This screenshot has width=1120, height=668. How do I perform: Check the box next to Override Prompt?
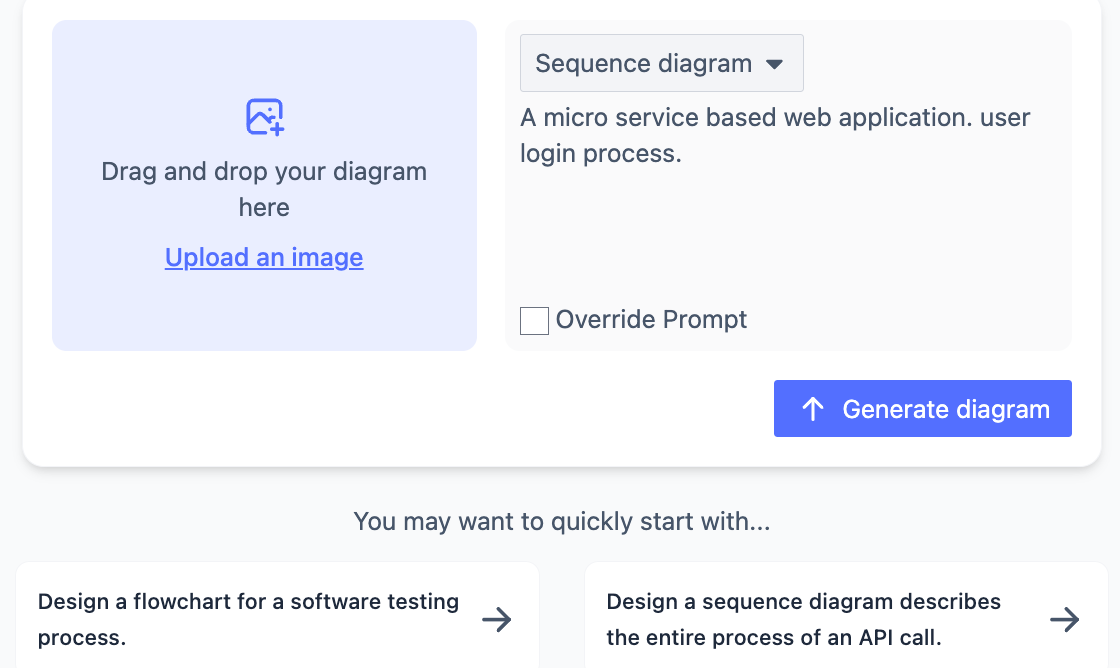coord(534,320)
